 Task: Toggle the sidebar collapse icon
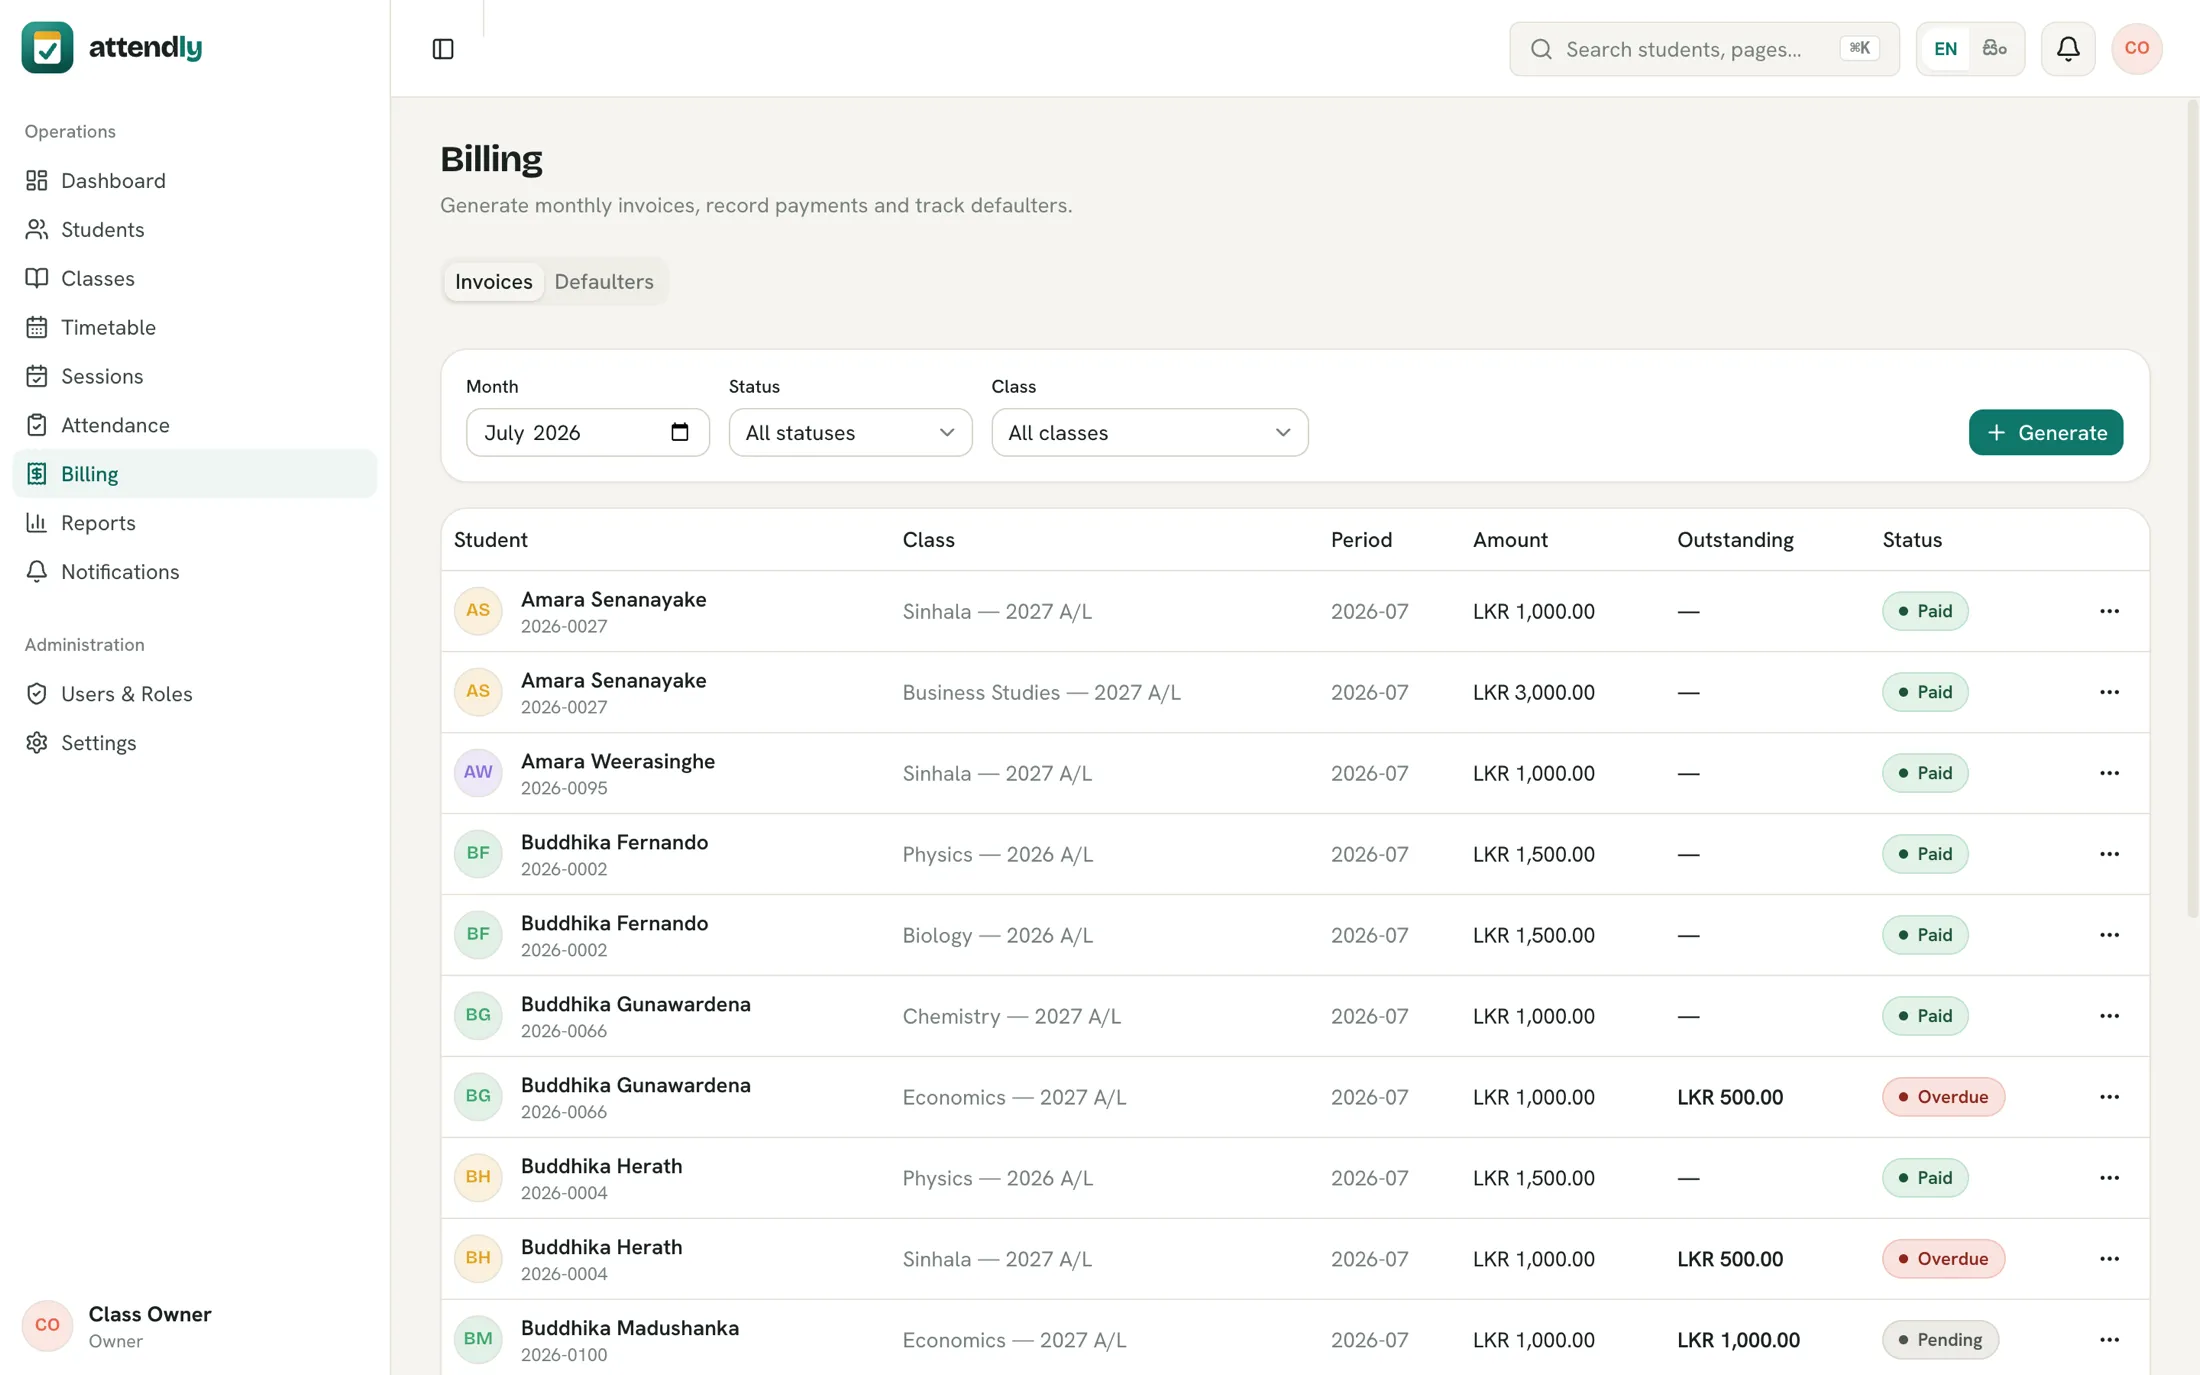tap(443, 48)
